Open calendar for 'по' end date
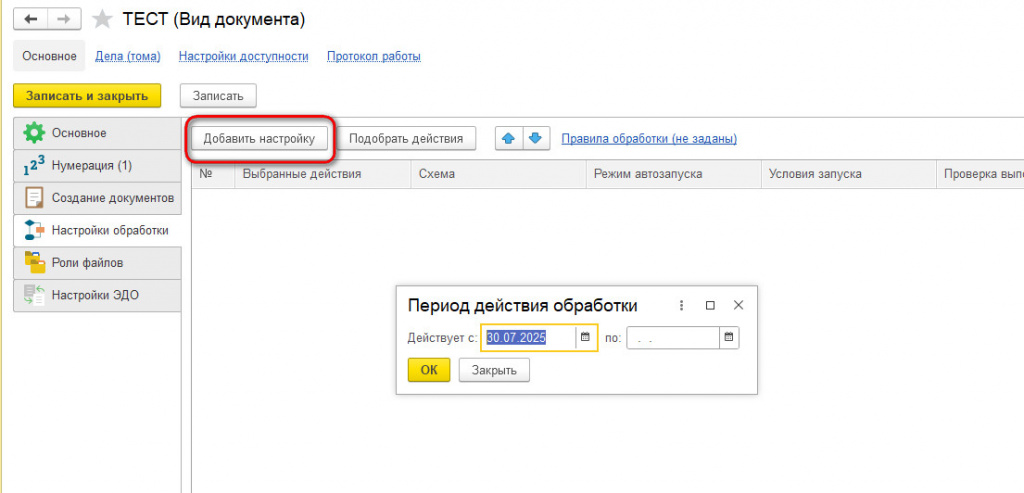Screen dimensions: 1024x493 (729, 338)
